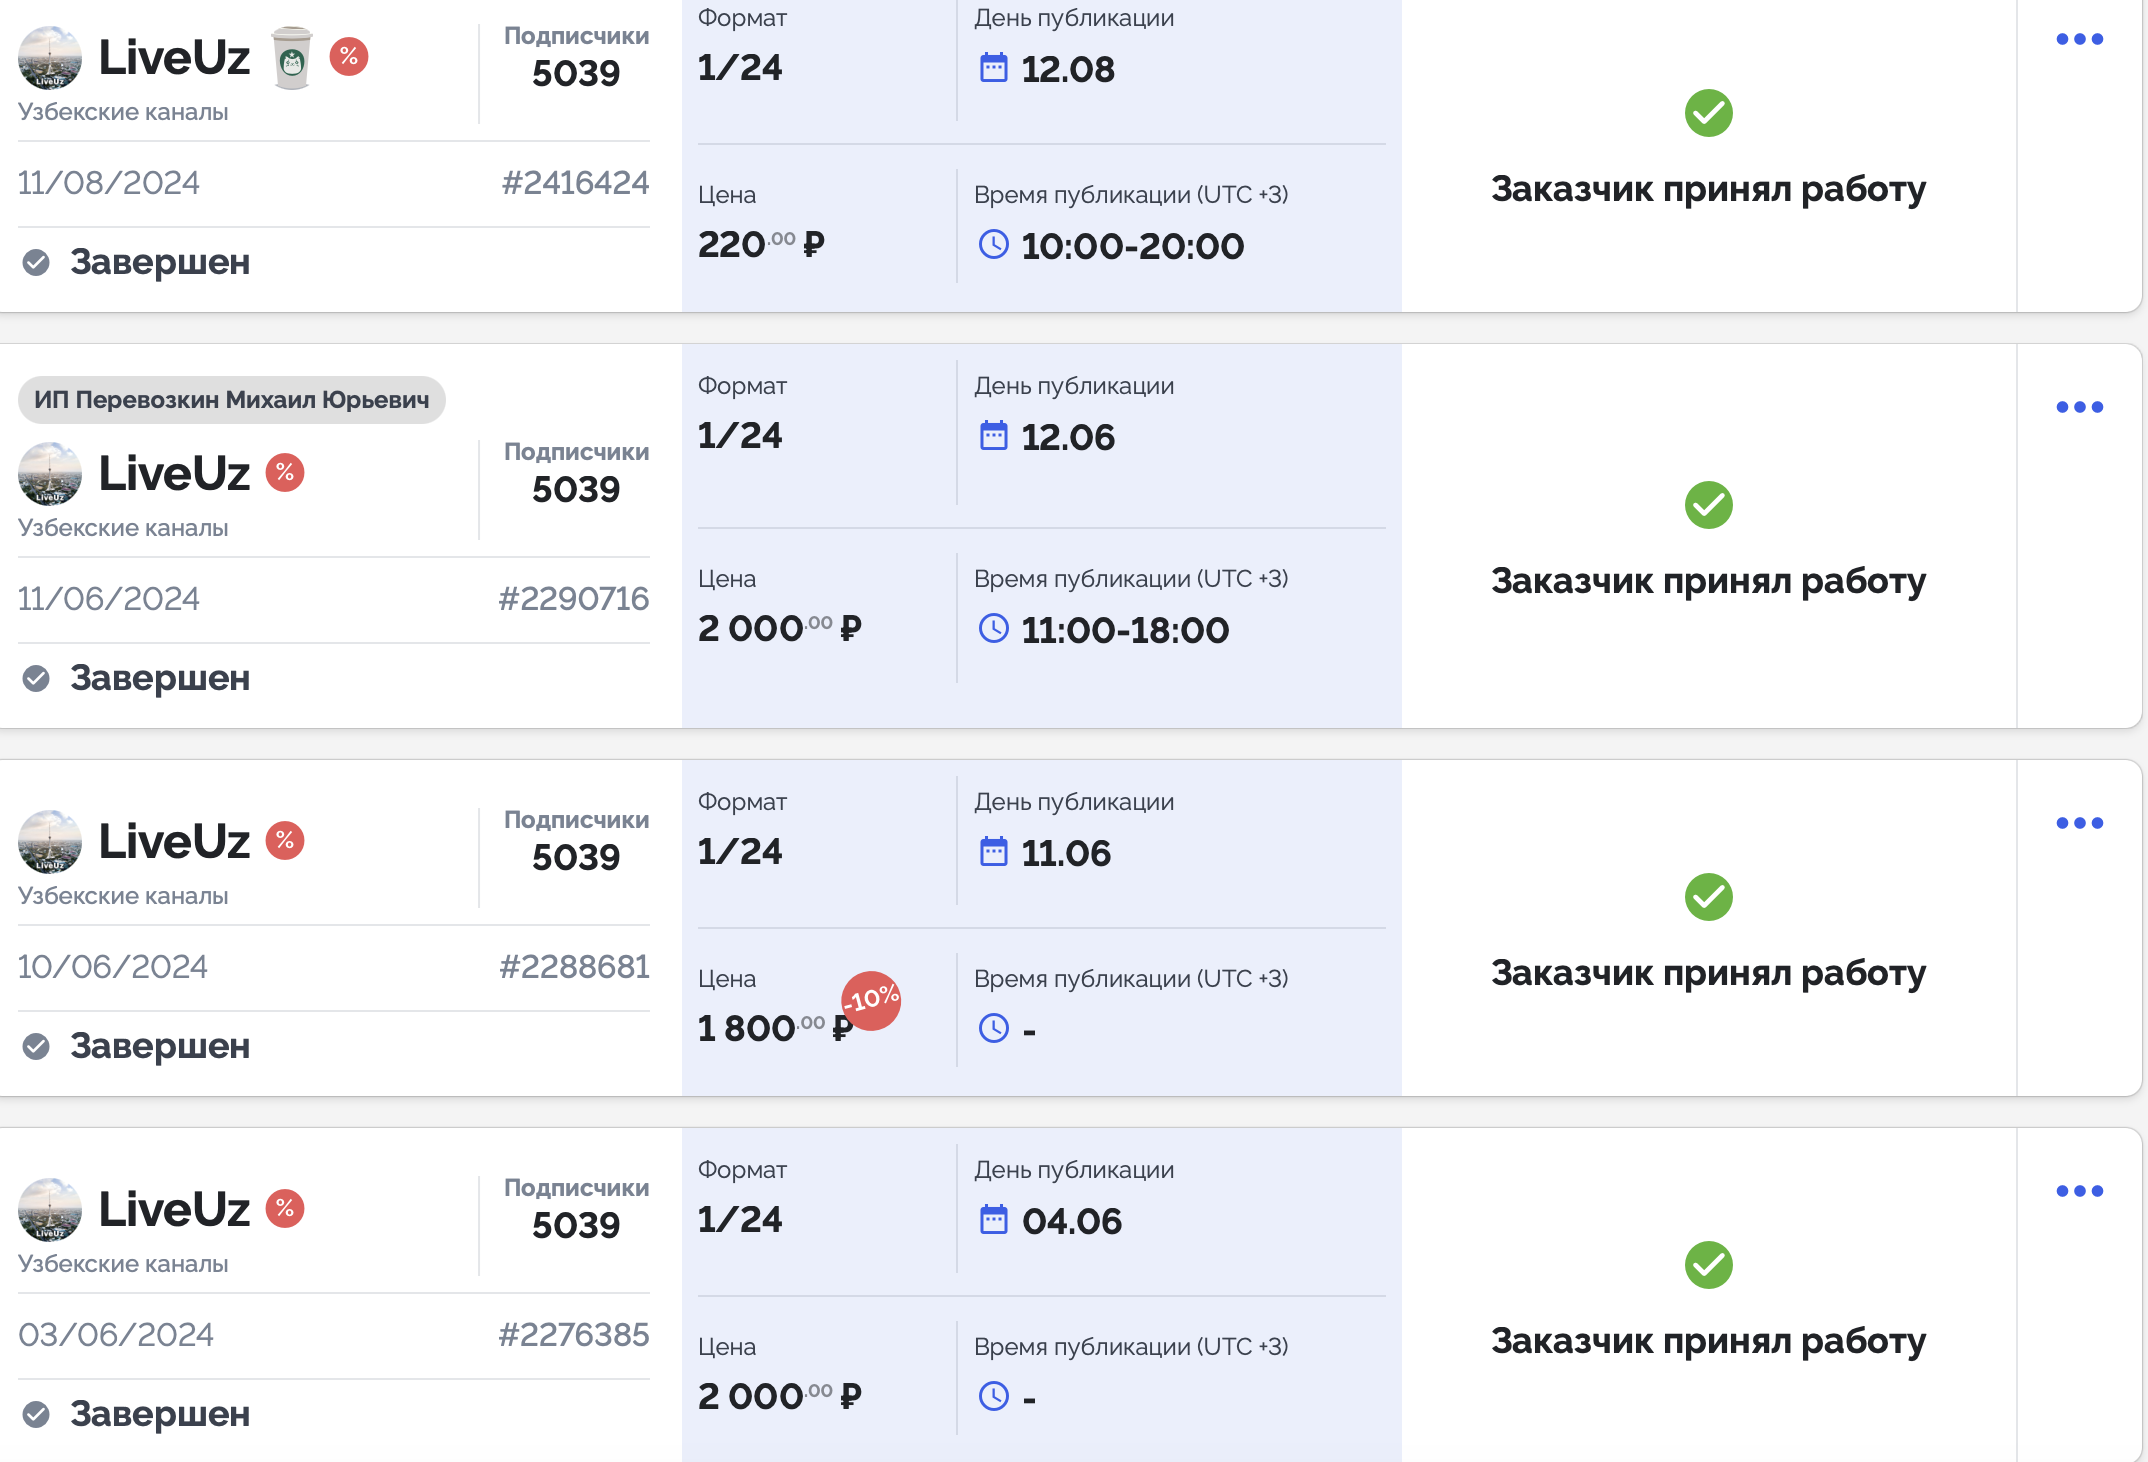Click the red percent badge in the first order
2148x1462 pixels.
pyautogui.click(x=349, y=57)
